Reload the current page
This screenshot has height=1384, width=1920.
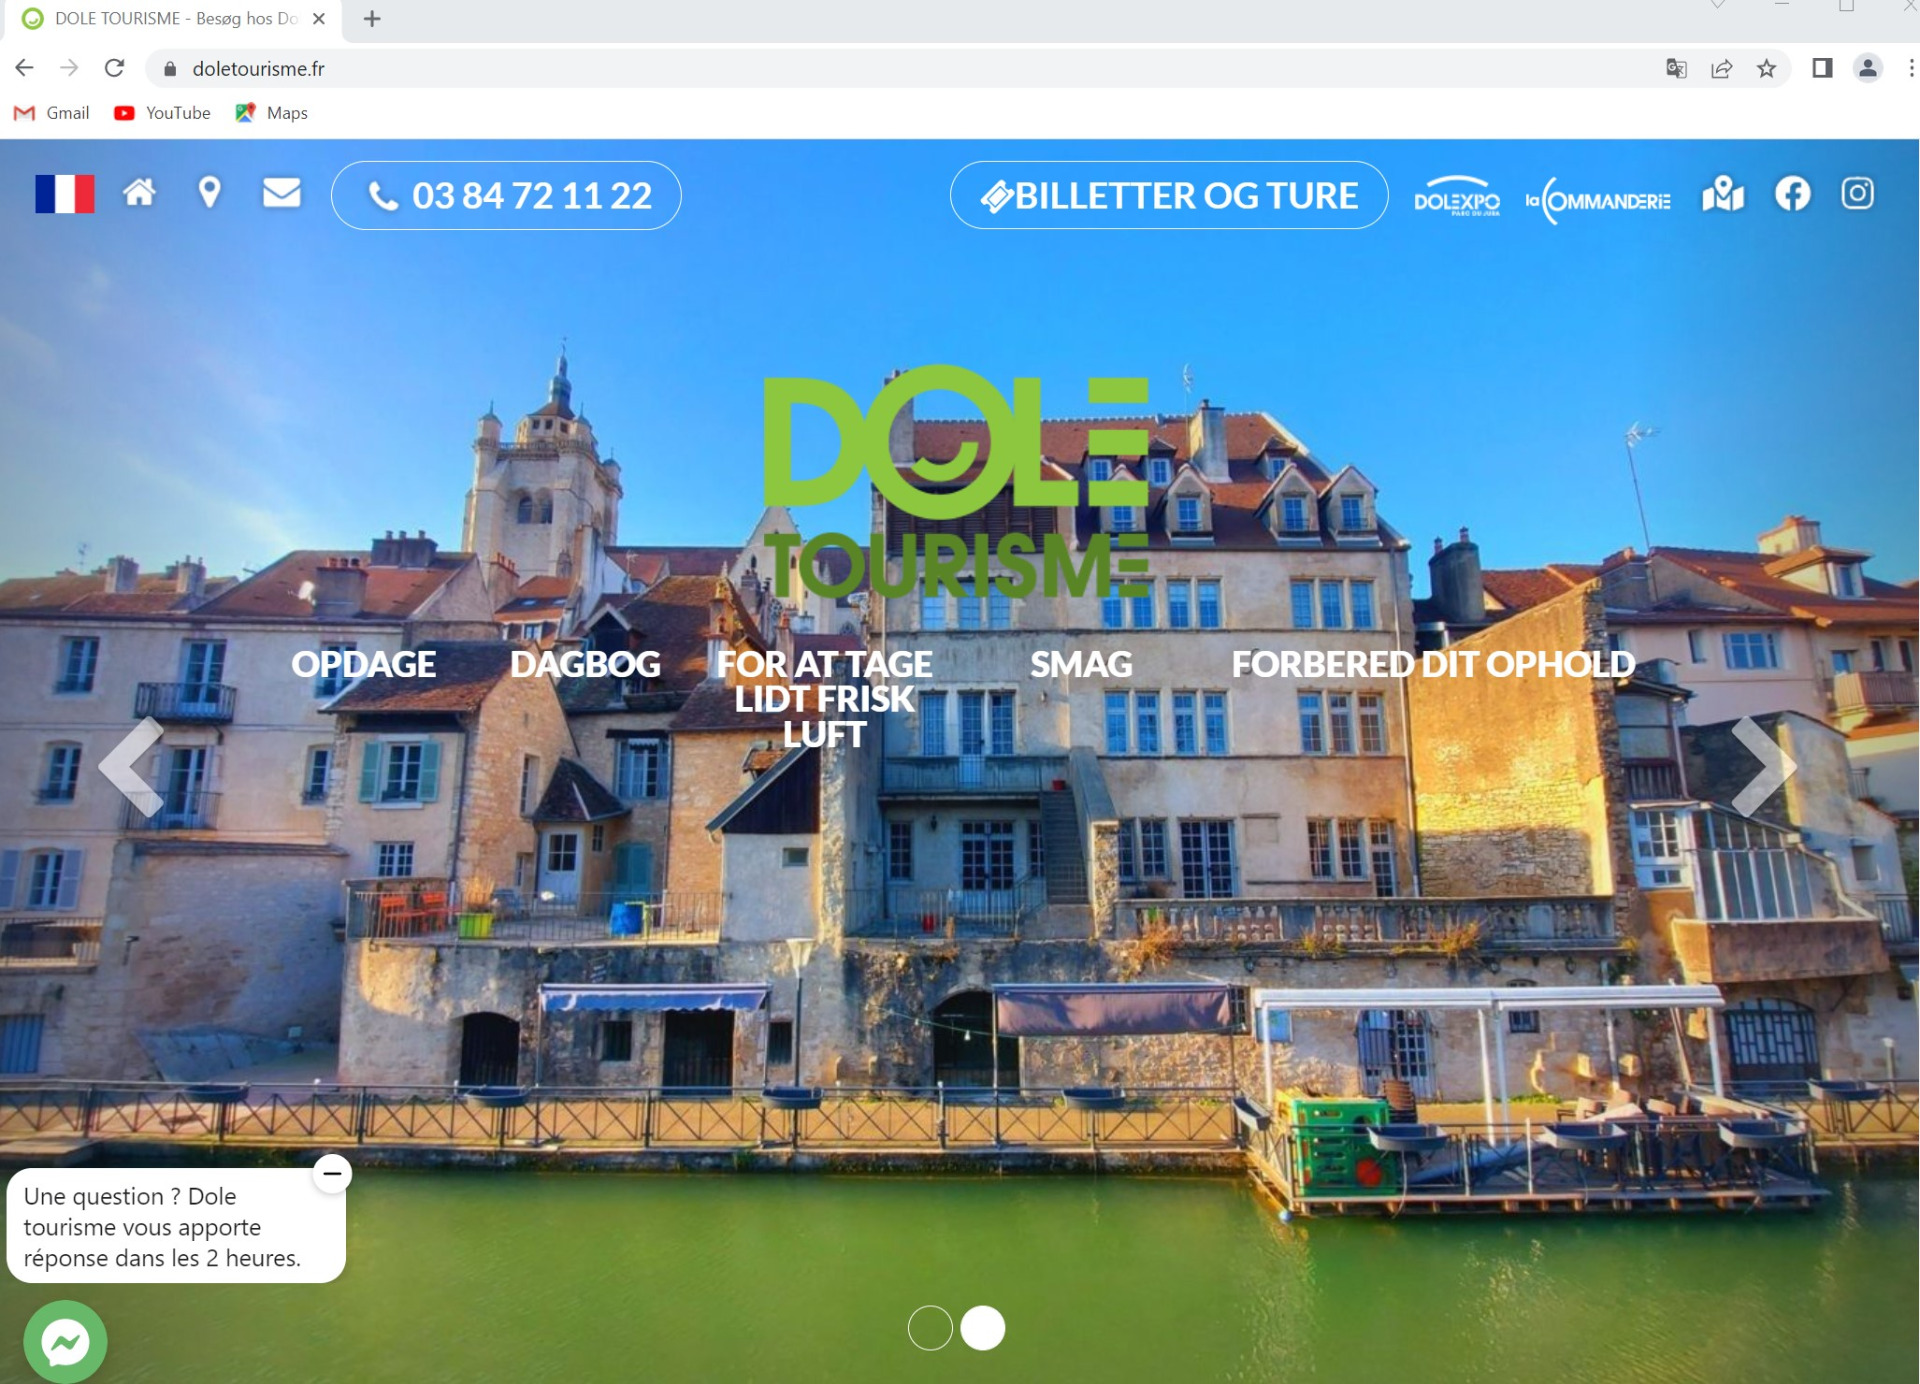[115, 68]
